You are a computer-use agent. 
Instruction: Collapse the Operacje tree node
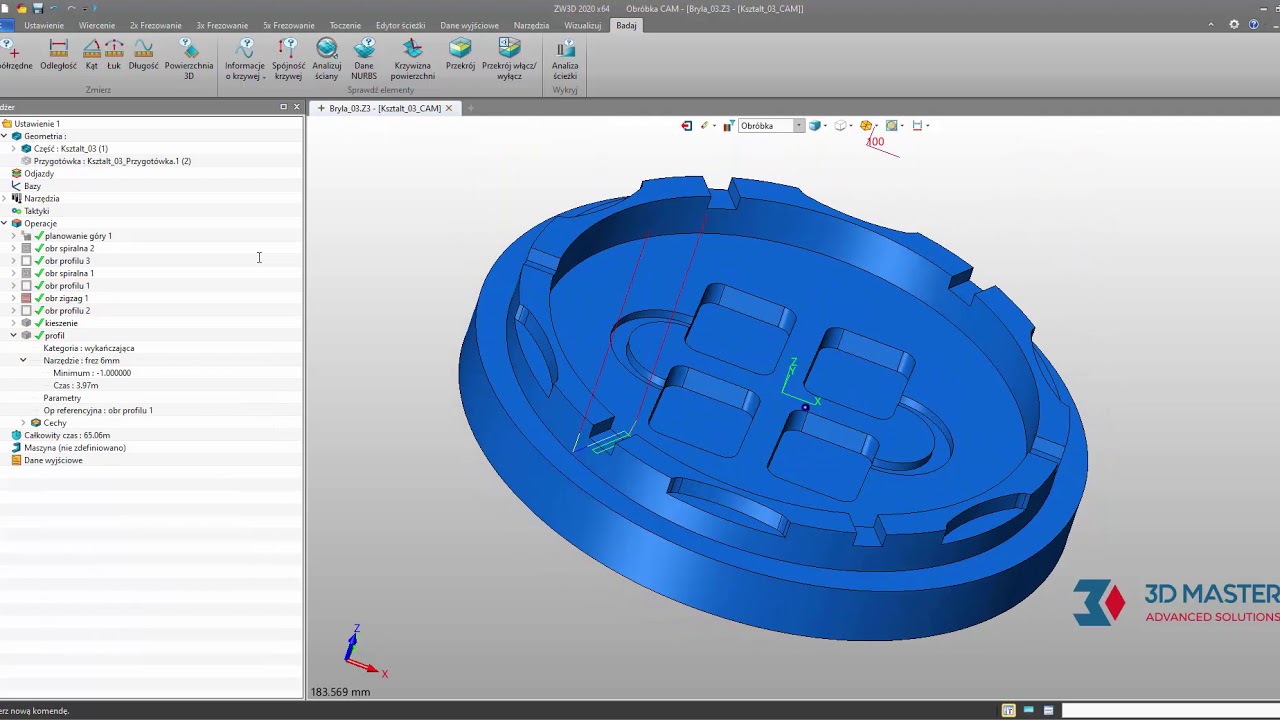(5, 224)
